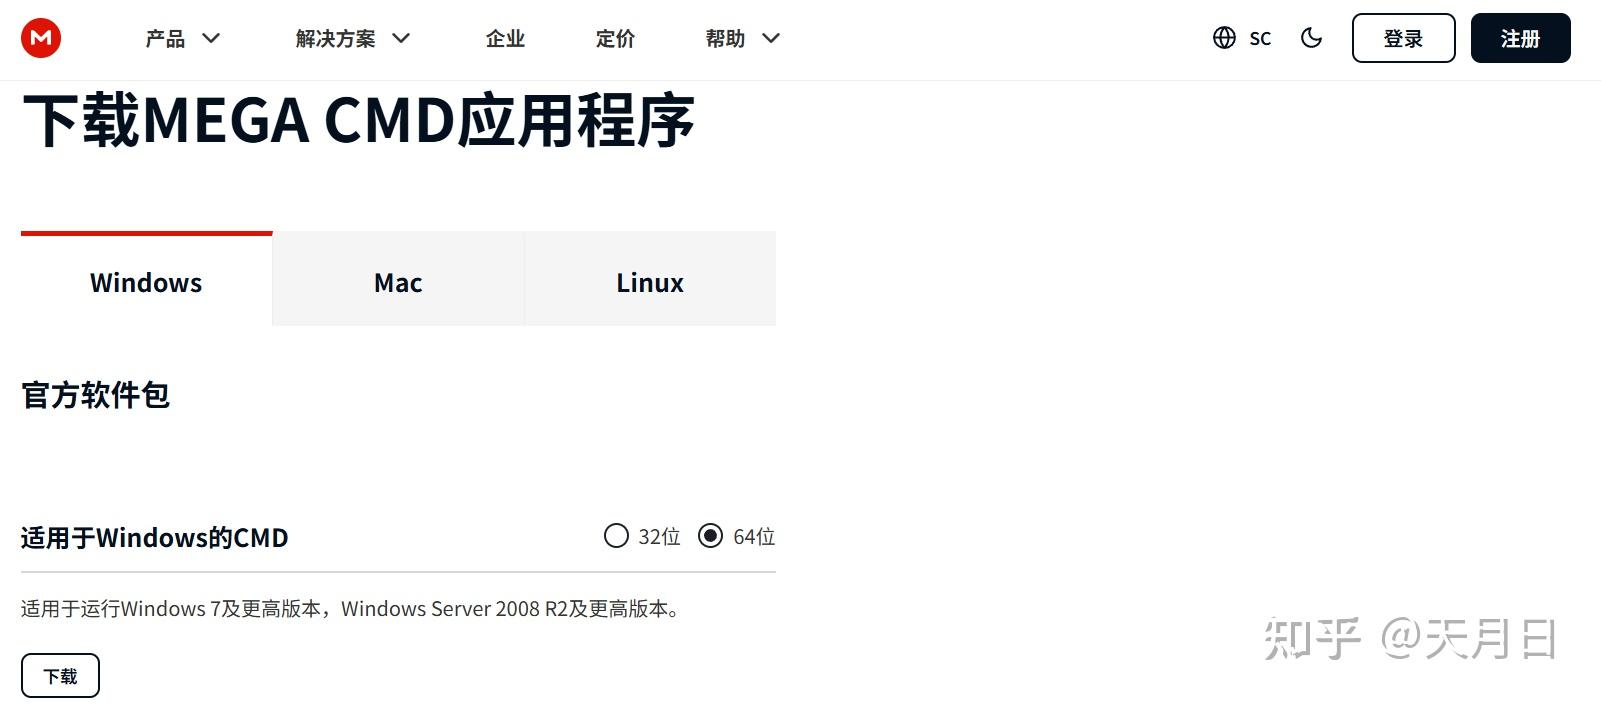
Task: Click the red MEGA logo icon
Action: click(41, 38)
